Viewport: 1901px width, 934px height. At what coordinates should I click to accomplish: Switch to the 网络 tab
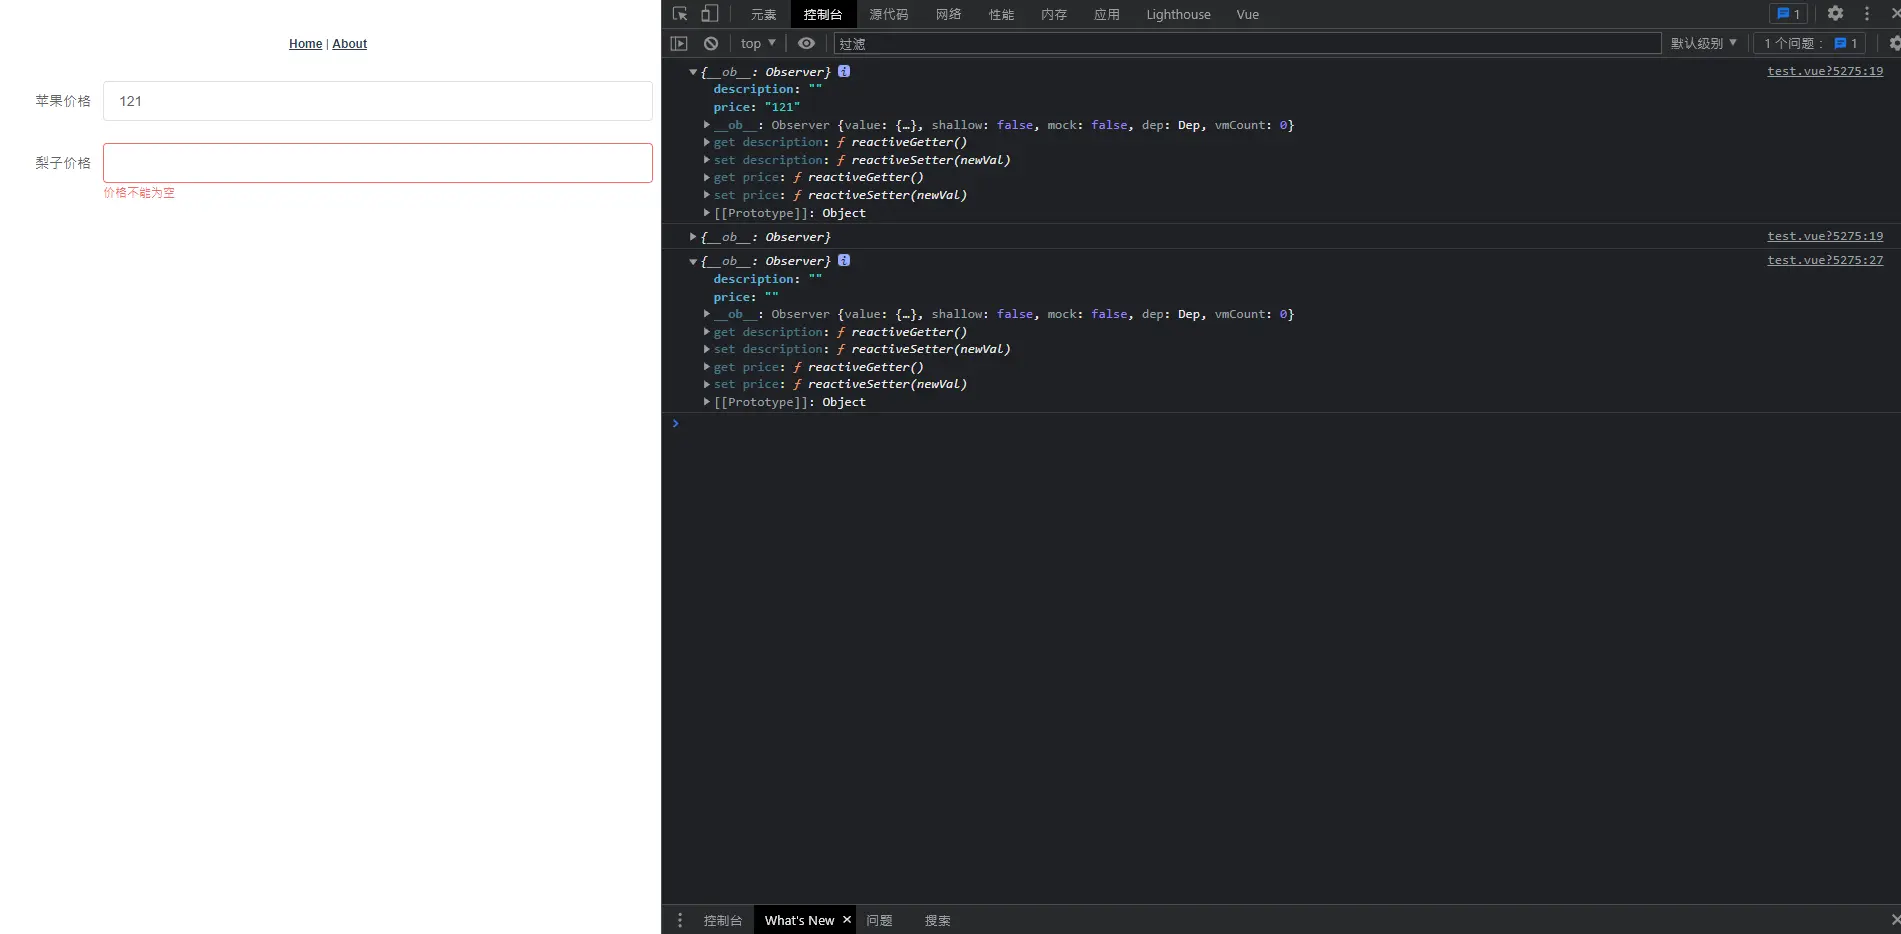(948, 14)
